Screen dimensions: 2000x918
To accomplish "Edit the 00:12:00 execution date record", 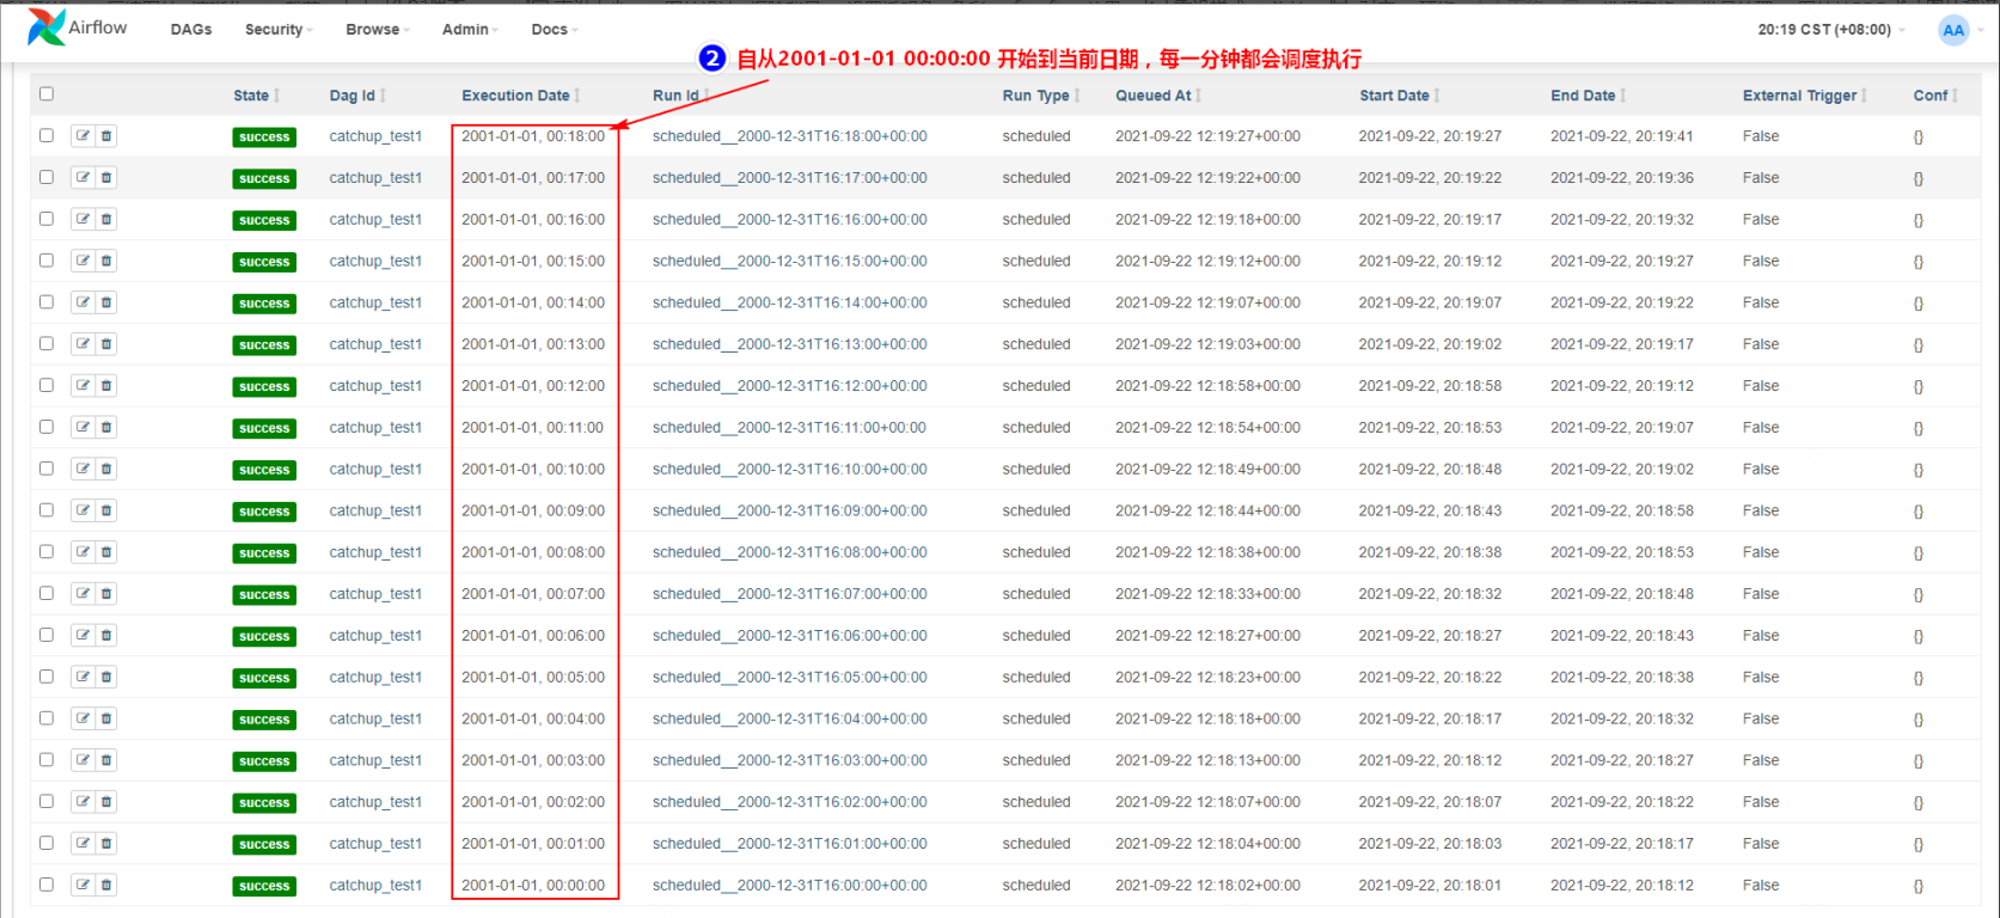I will tap(83, 385).
